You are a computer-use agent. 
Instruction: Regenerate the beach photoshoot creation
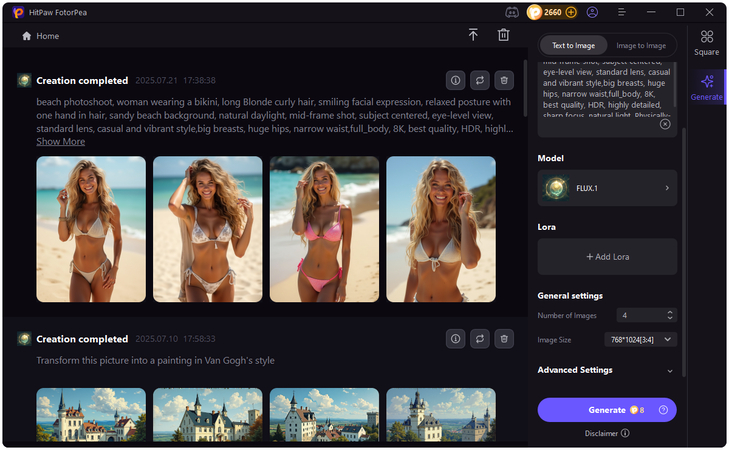(480, 80)
